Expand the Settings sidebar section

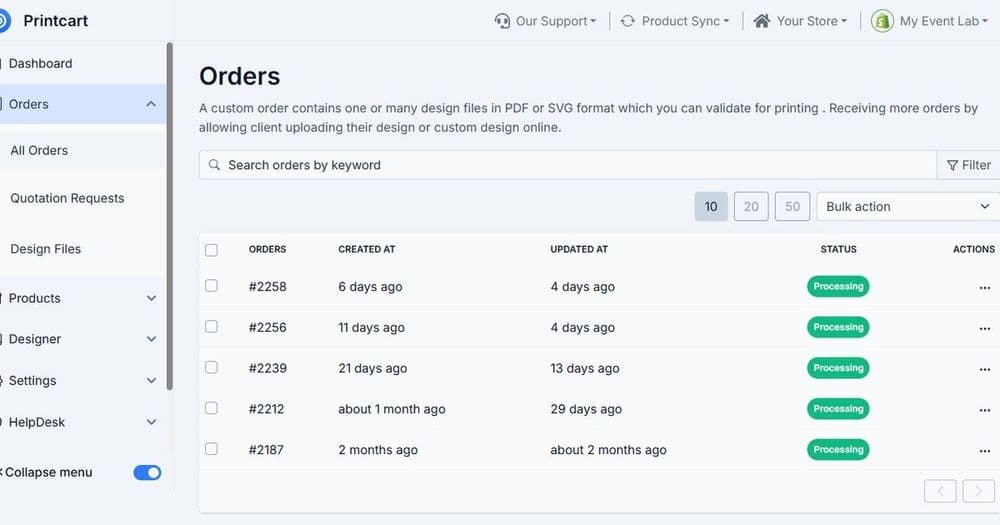coord(151,380)
